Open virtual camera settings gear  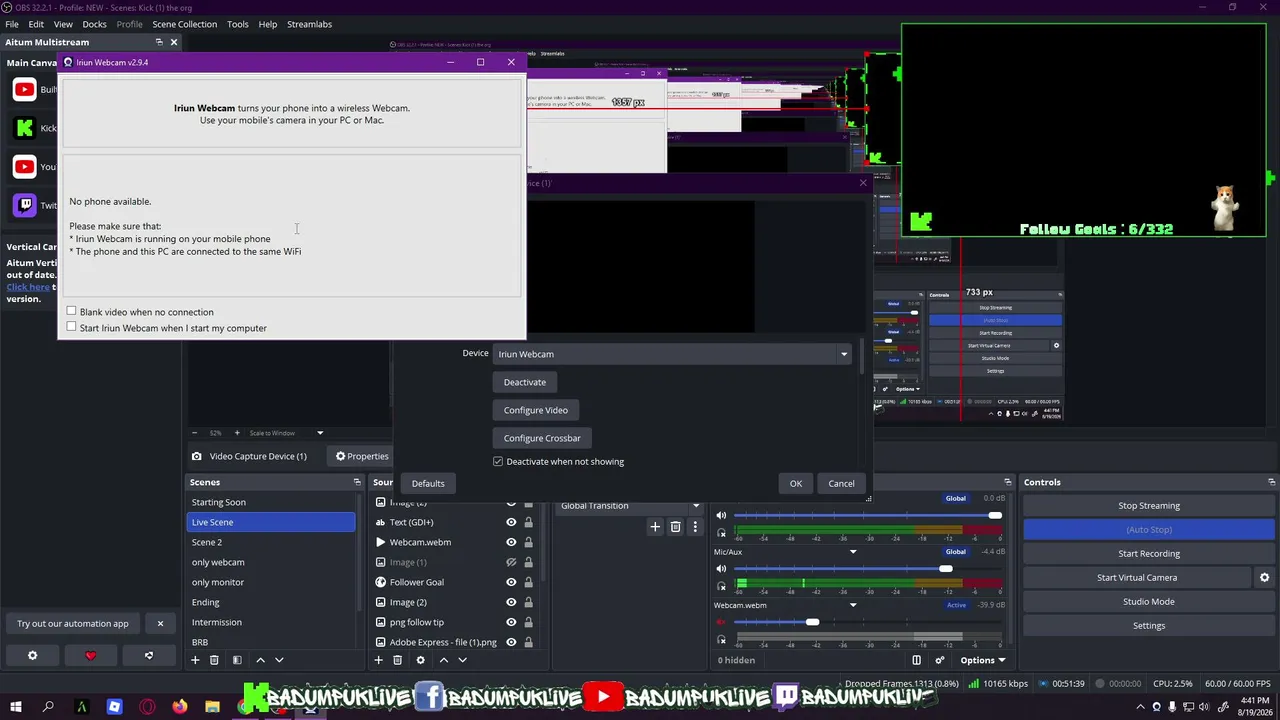pyautogui.click(x=1264, y=577)
